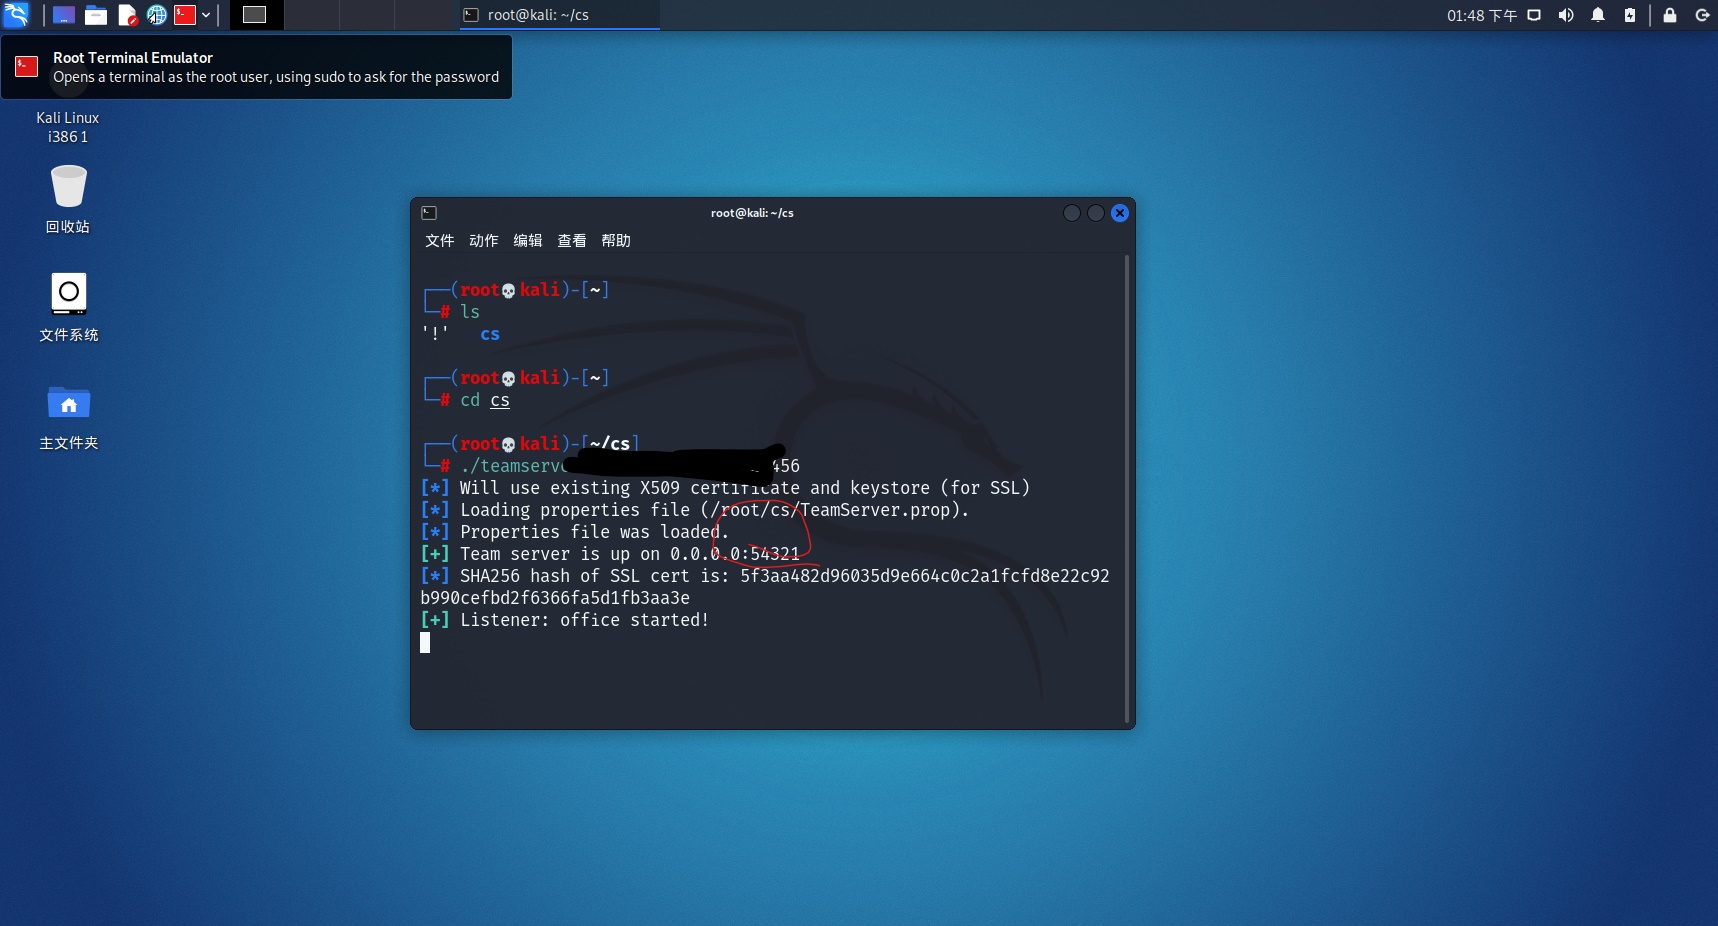The image size is (1718, 926).
Task: Open the text editor panel launcher
Action: pos(127,15)
